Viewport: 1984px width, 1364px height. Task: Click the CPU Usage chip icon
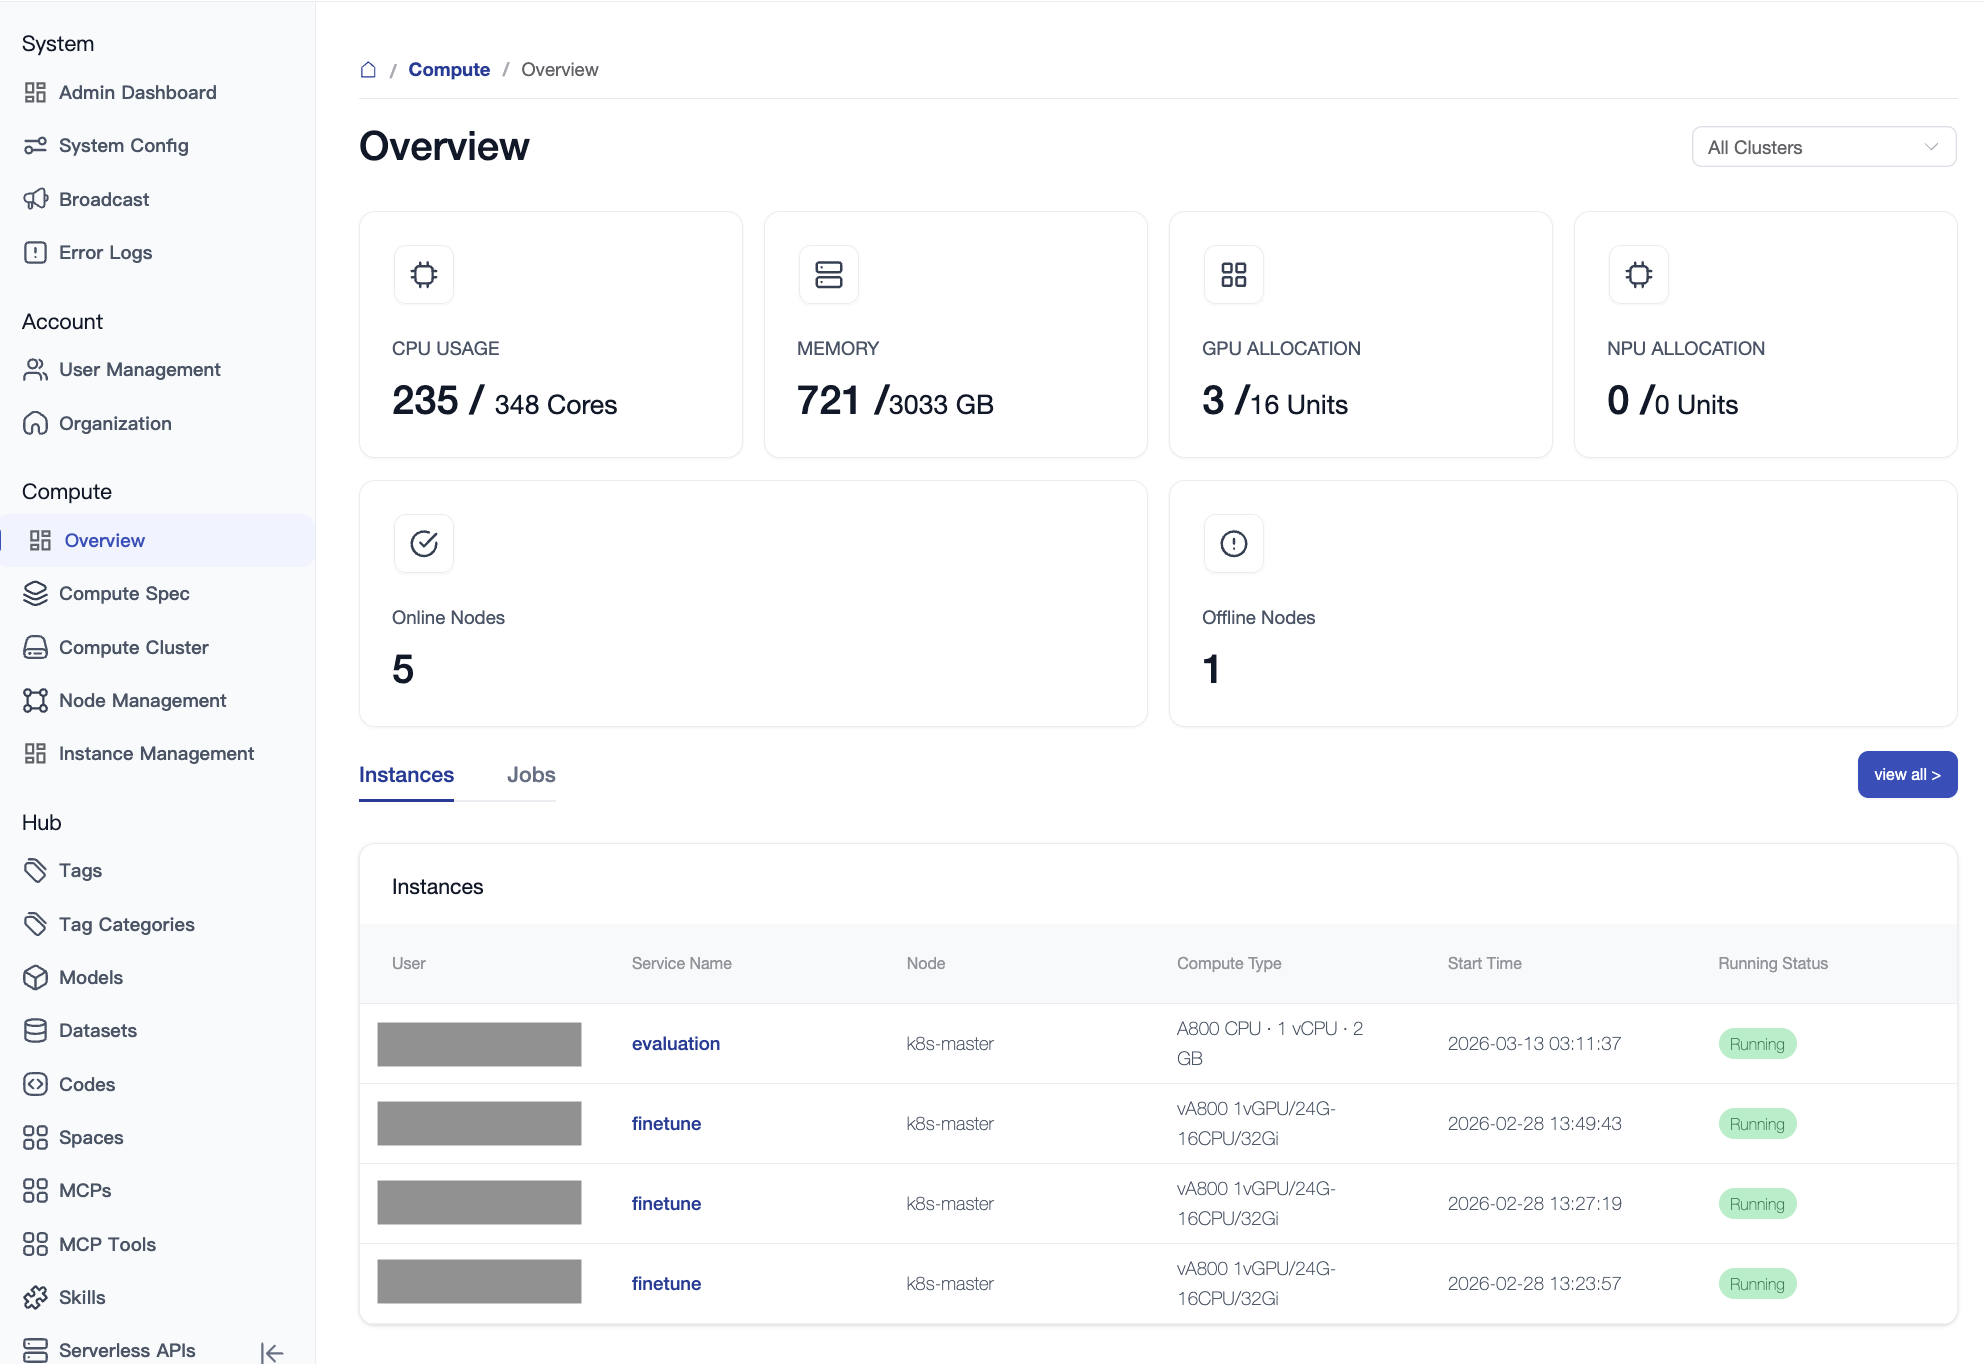tap(424, 274)
